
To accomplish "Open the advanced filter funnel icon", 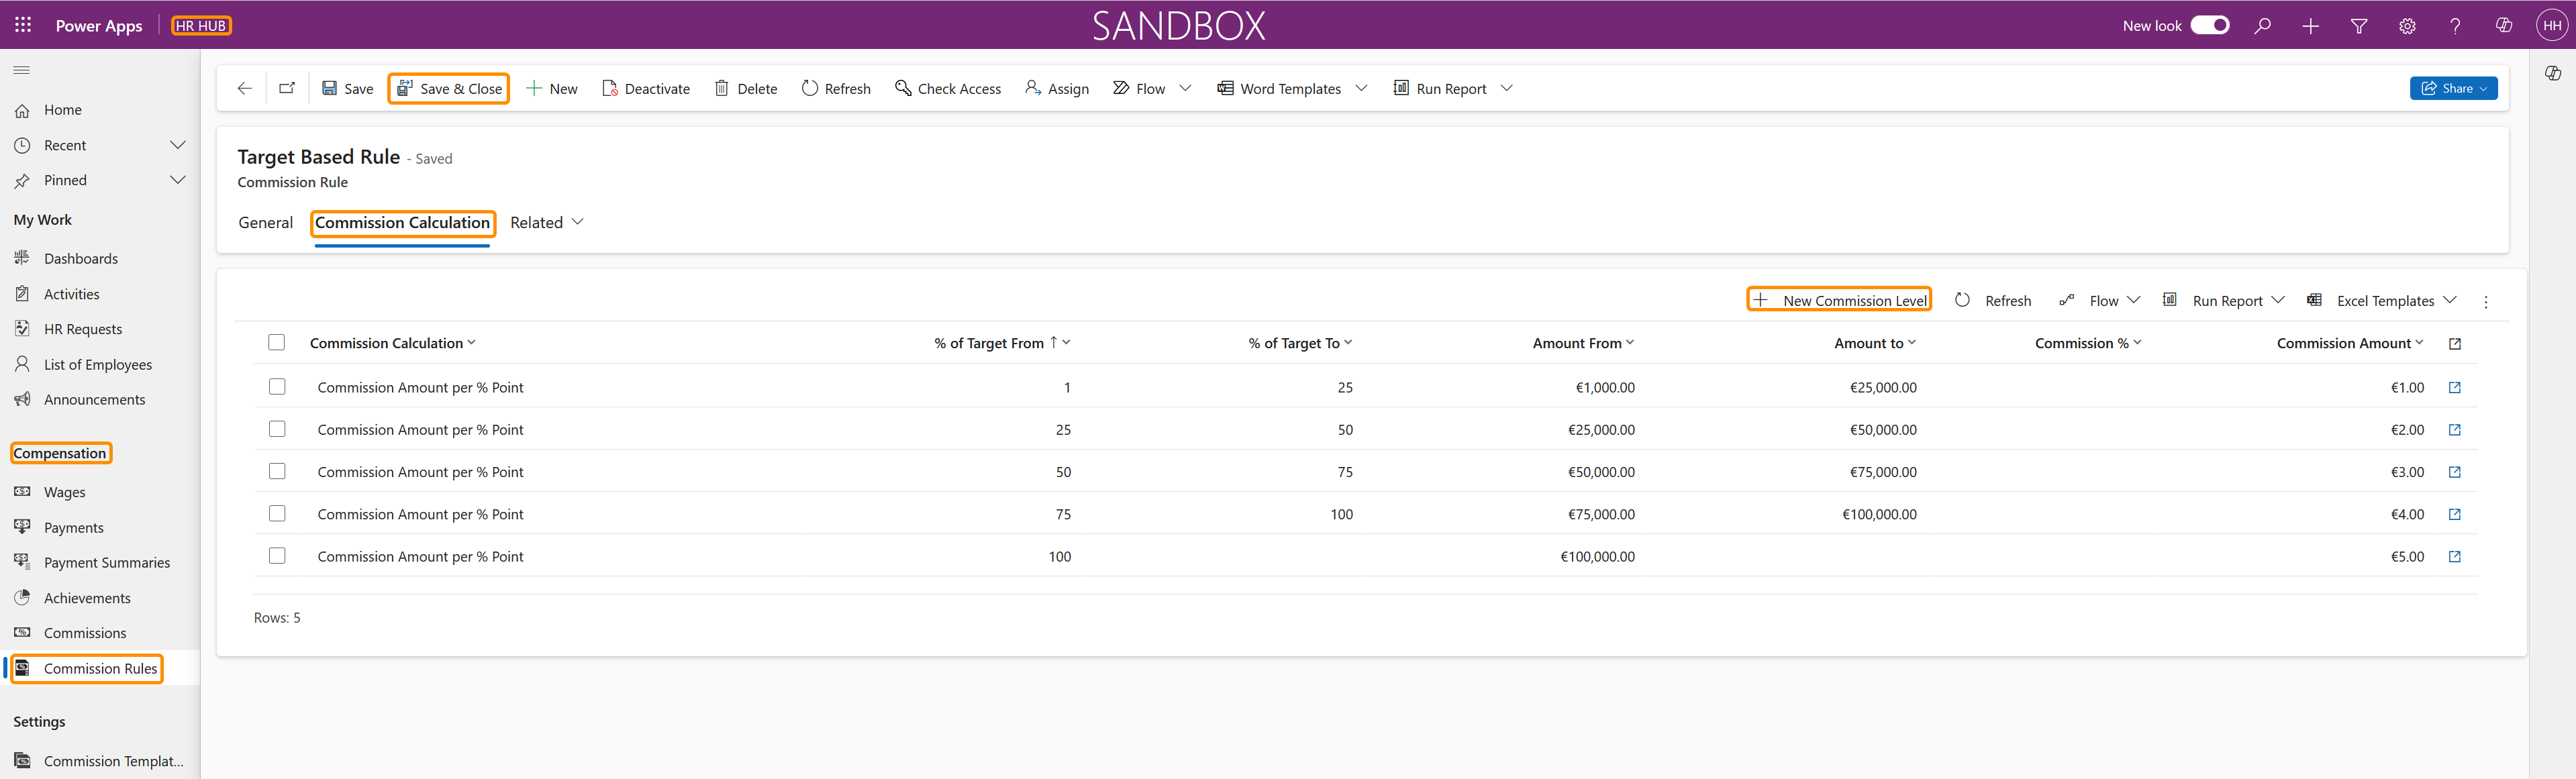I will point(2359,26).
